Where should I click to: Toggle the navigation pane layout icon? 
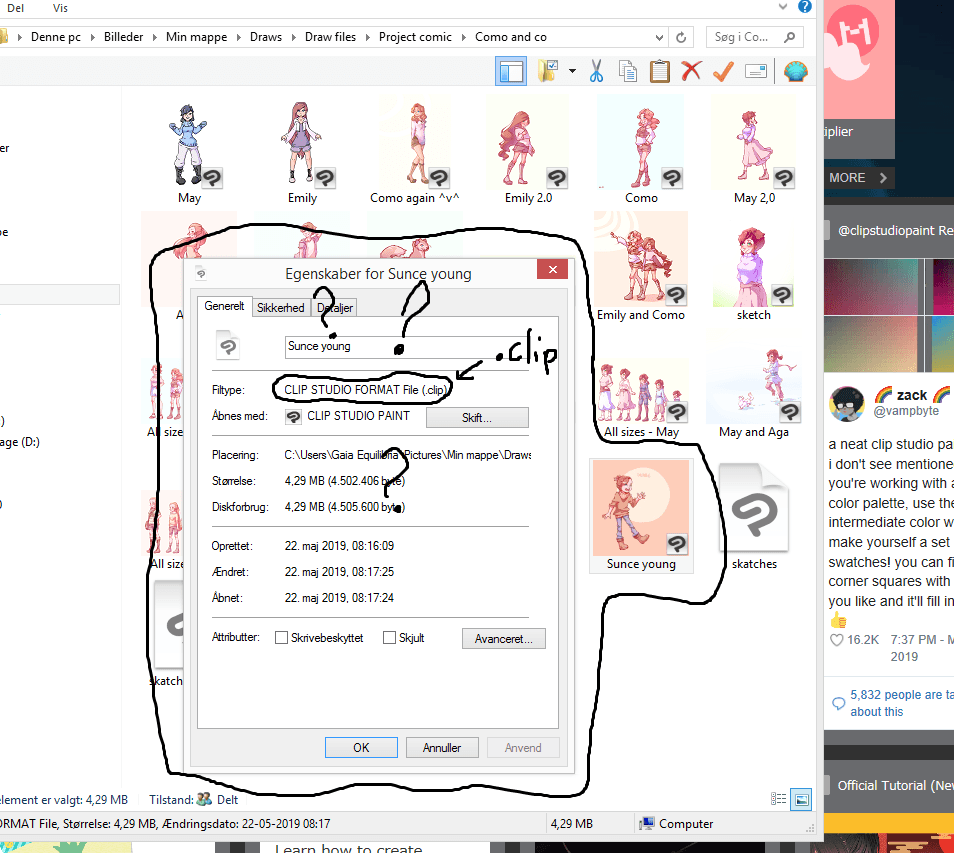511,72
